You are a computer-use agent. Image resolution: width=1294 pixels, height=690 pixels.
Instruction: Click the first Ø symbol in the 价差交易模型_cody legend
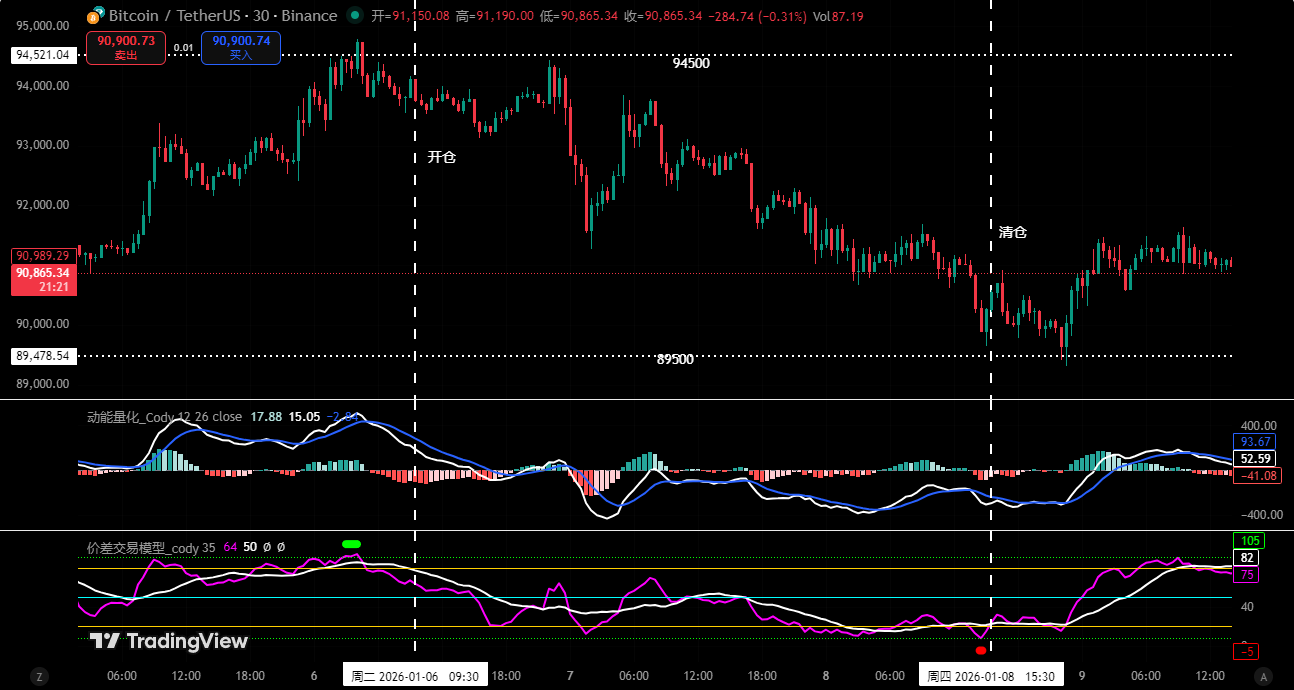tap(266, 547)
